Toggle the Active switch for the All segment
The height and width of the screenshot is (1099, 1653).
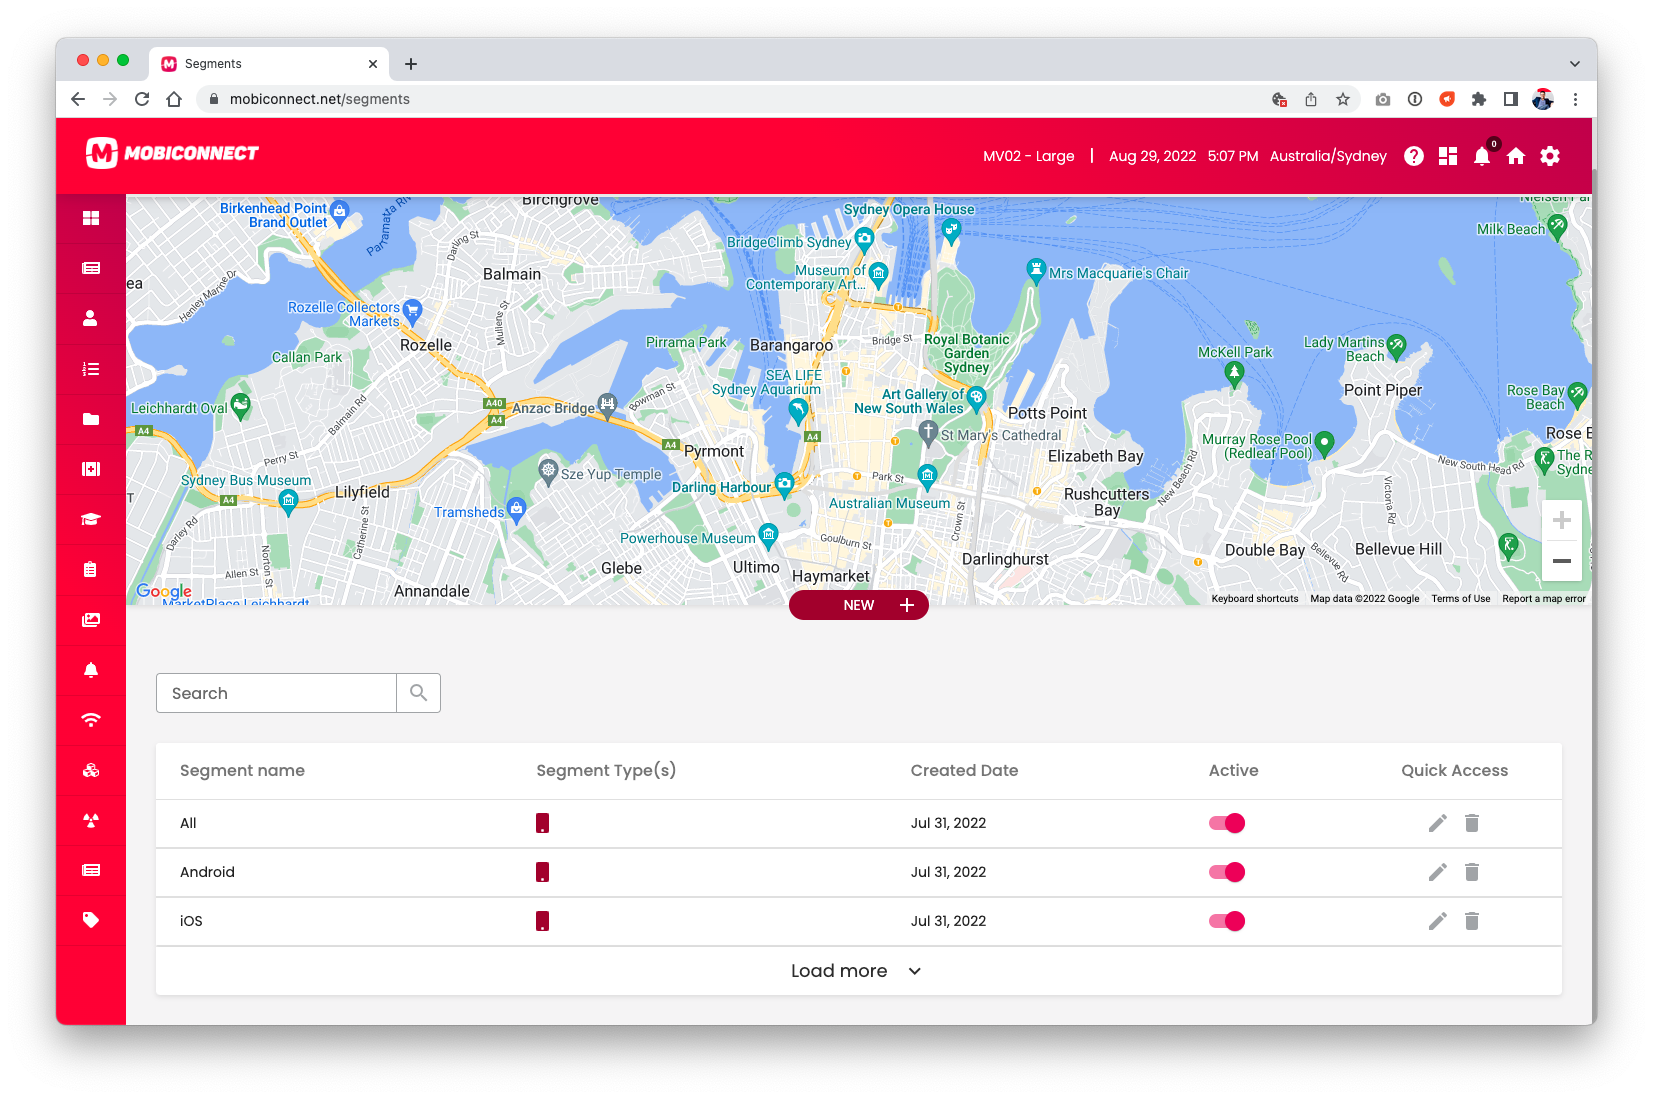point(1226,823)
